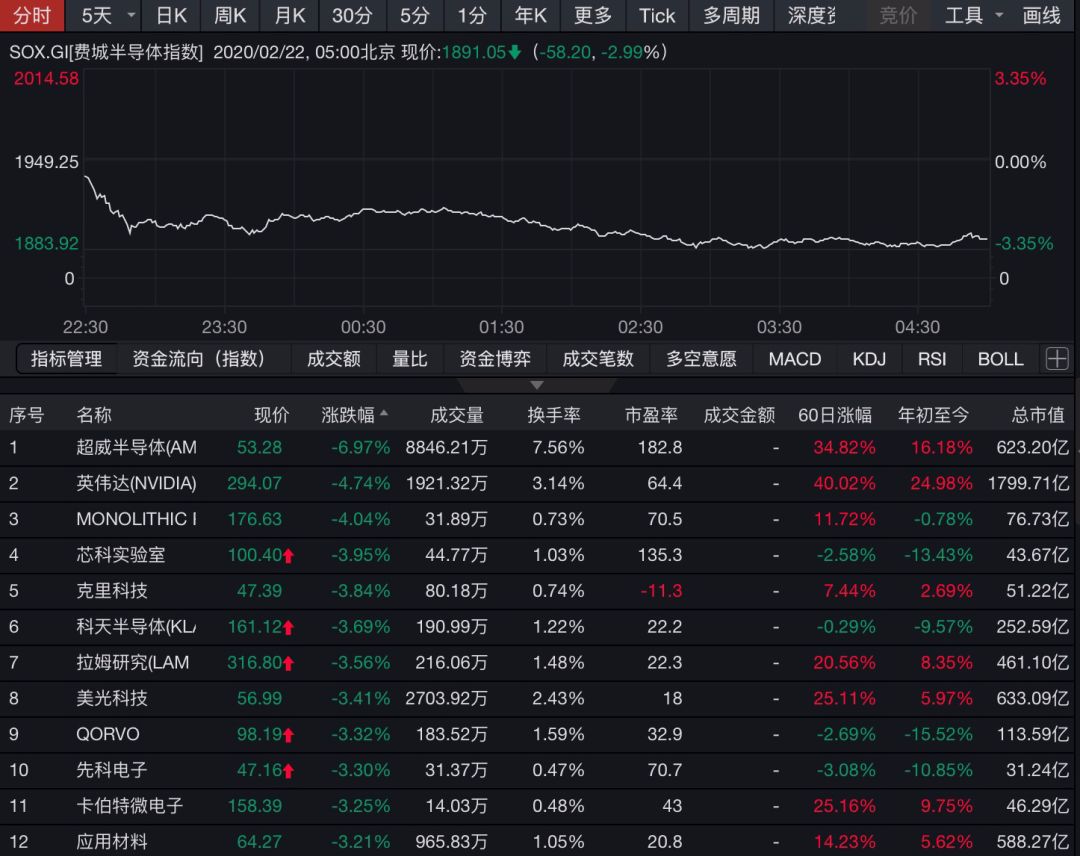Select the QORVO row
The height and width of the screenshot is (856, 1080).
537,734
